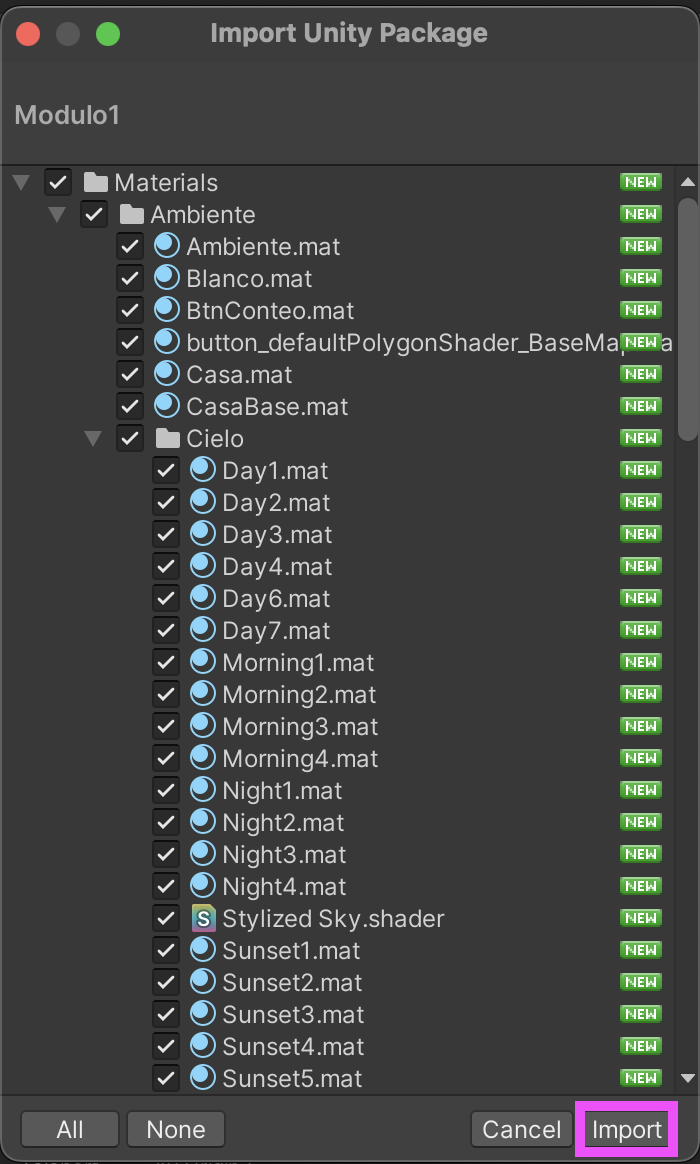Select the Sunset2.mat row text
The height and width of the screenshot is (1164, 700).
click(292, 982)
